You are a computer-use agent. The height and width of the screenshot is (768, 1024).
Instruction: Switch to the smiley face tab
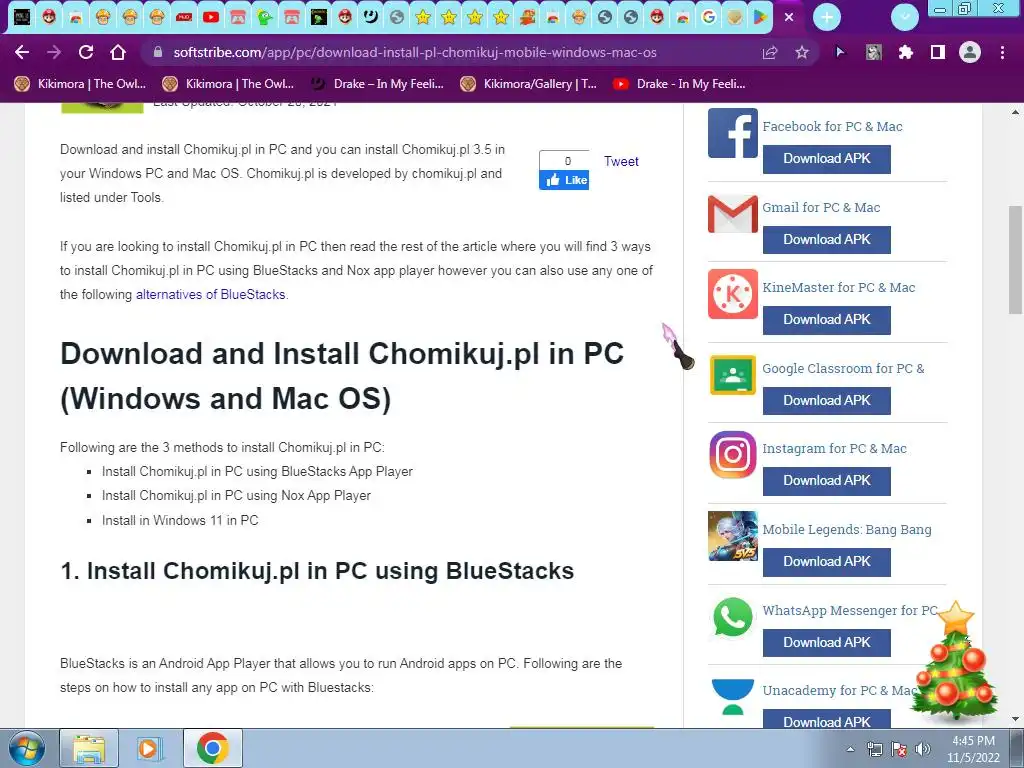tap(370, 17)
